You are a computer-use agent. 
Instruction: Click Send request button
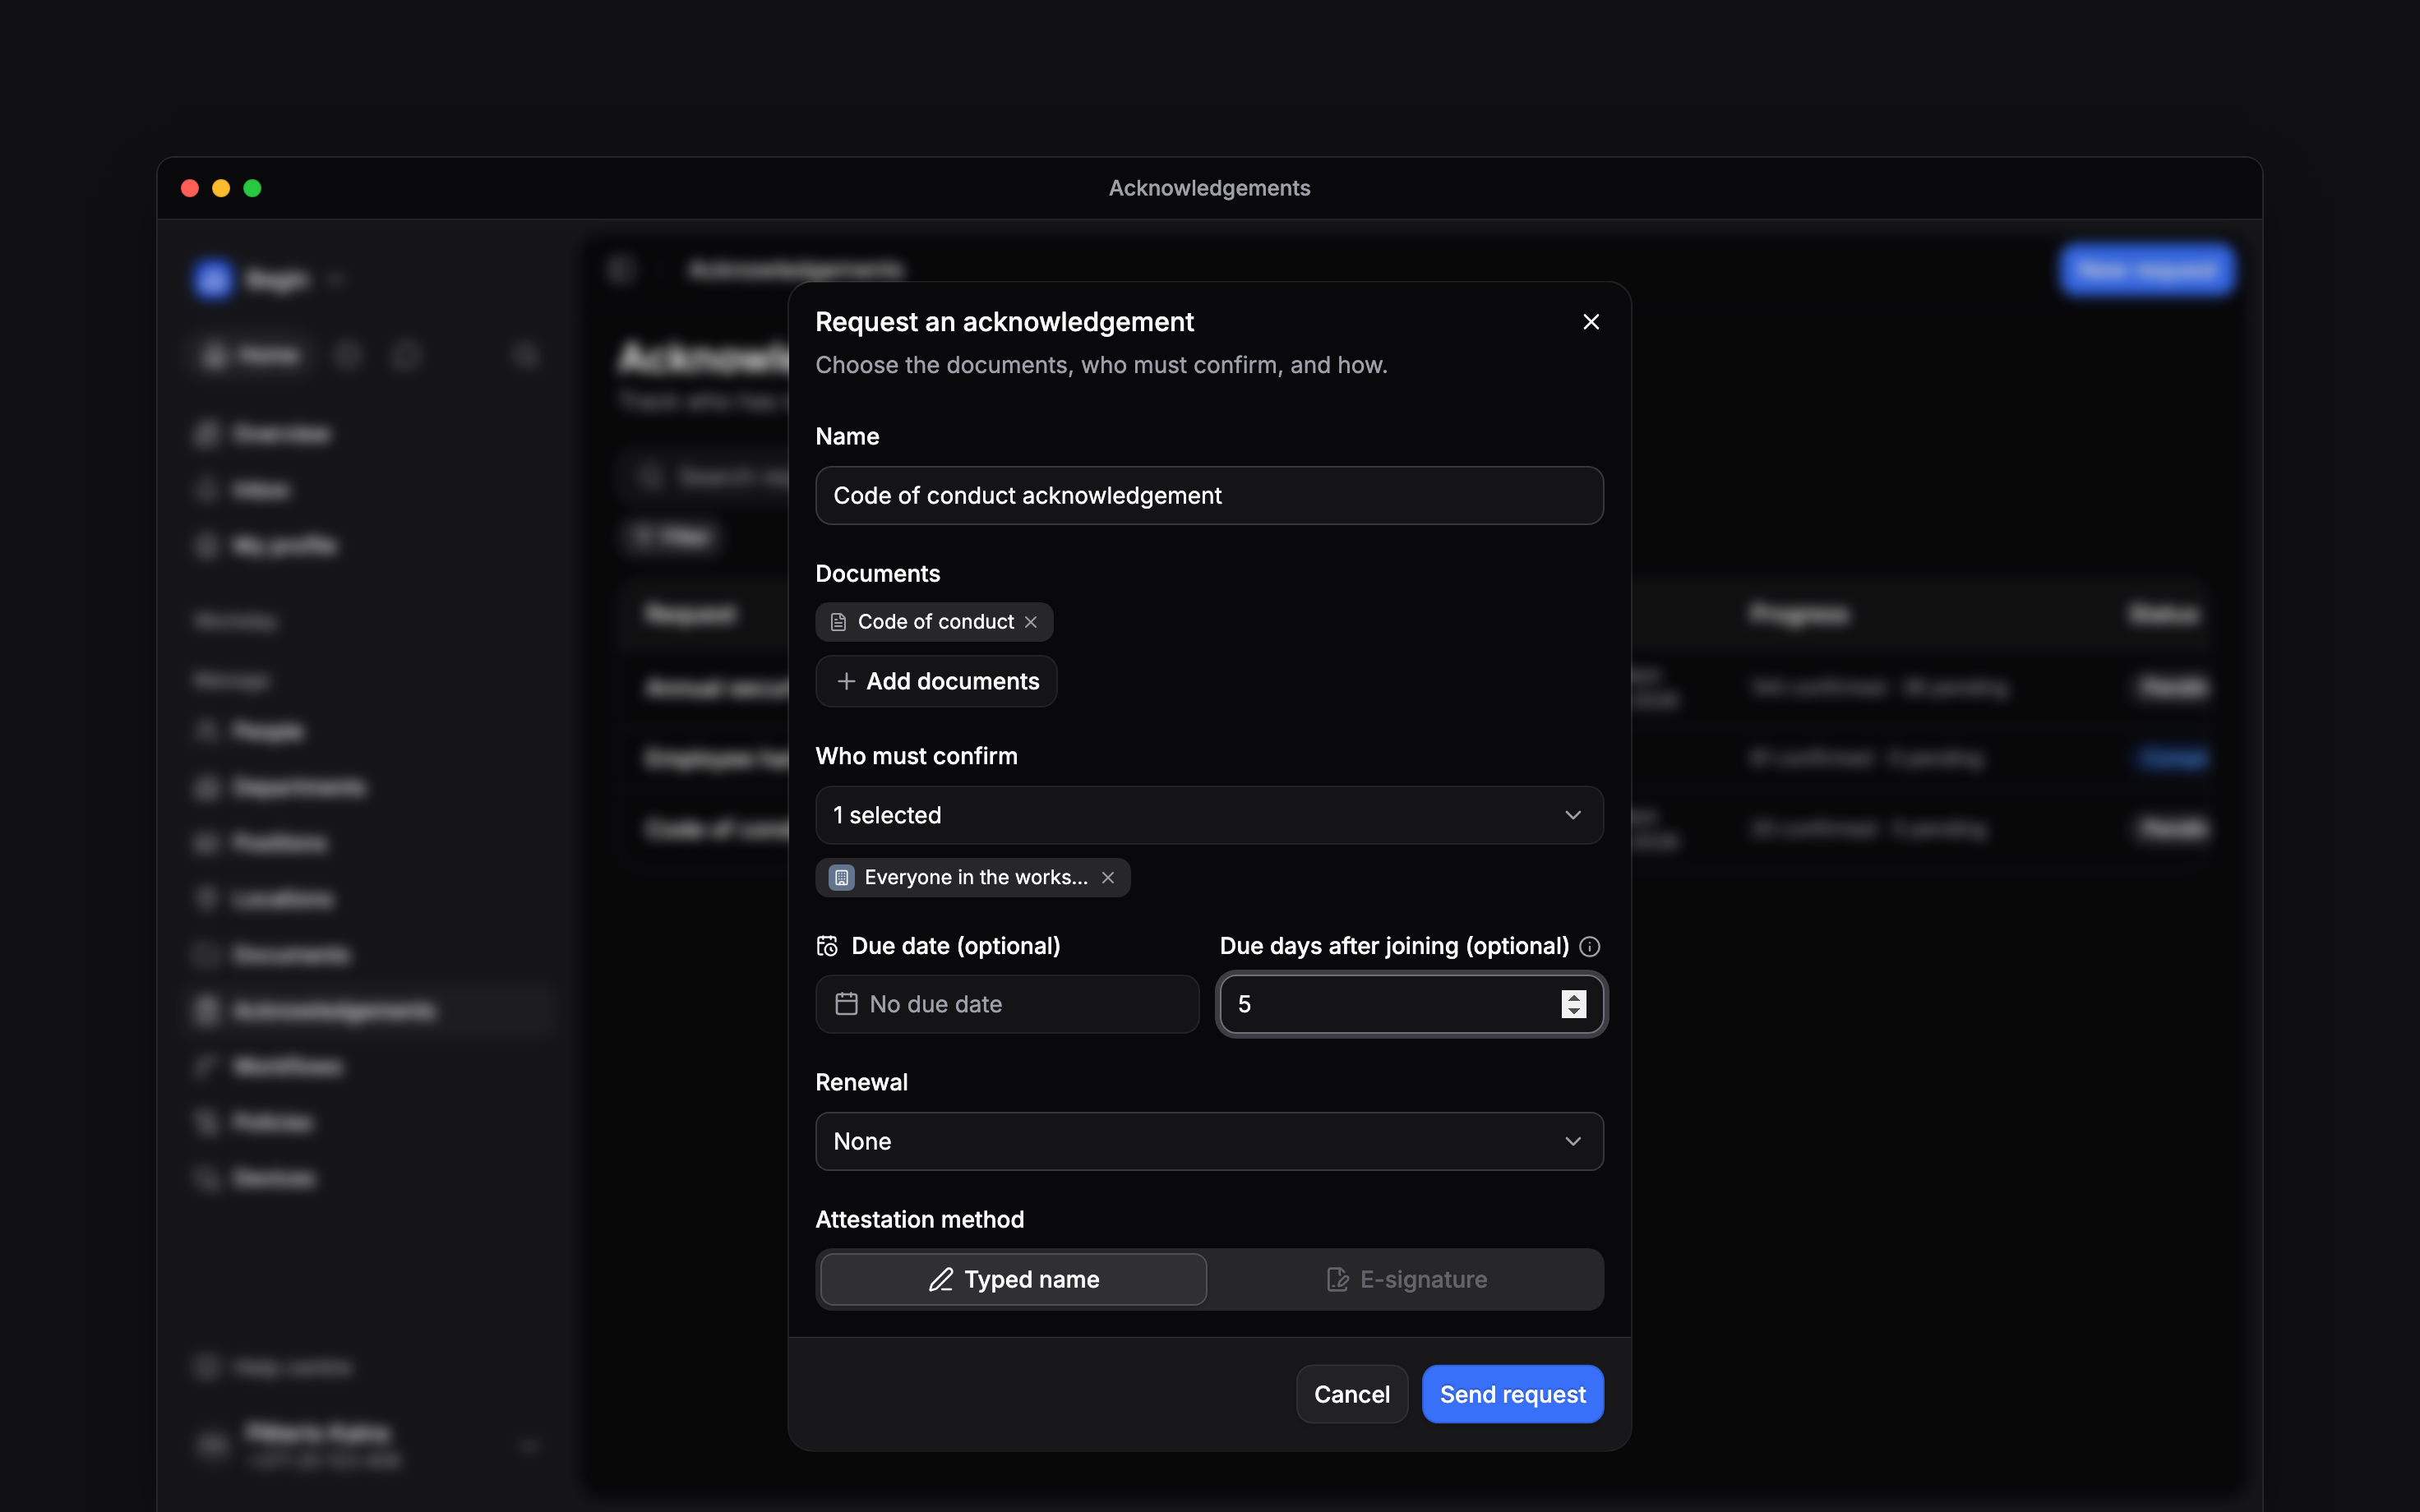pos(1512,1394)
